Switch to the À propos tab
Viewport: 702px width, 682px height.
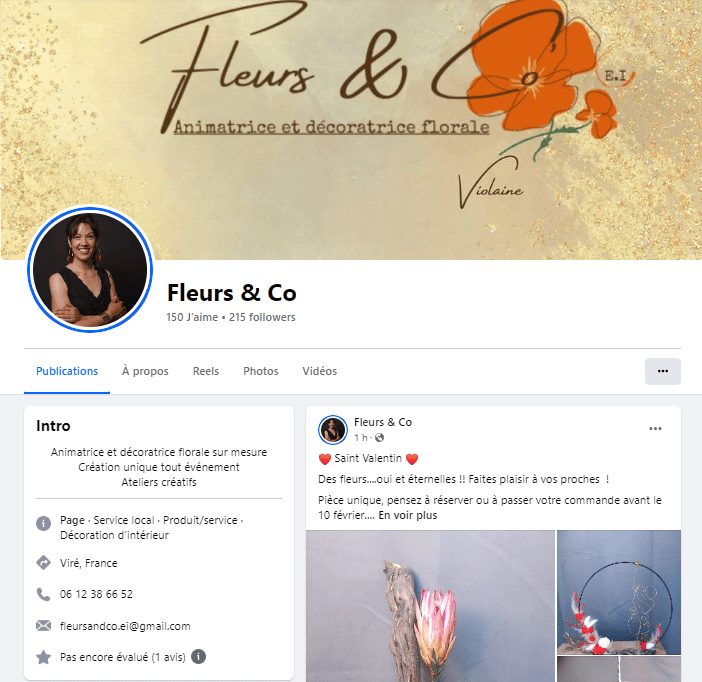(x=145, y=371)
